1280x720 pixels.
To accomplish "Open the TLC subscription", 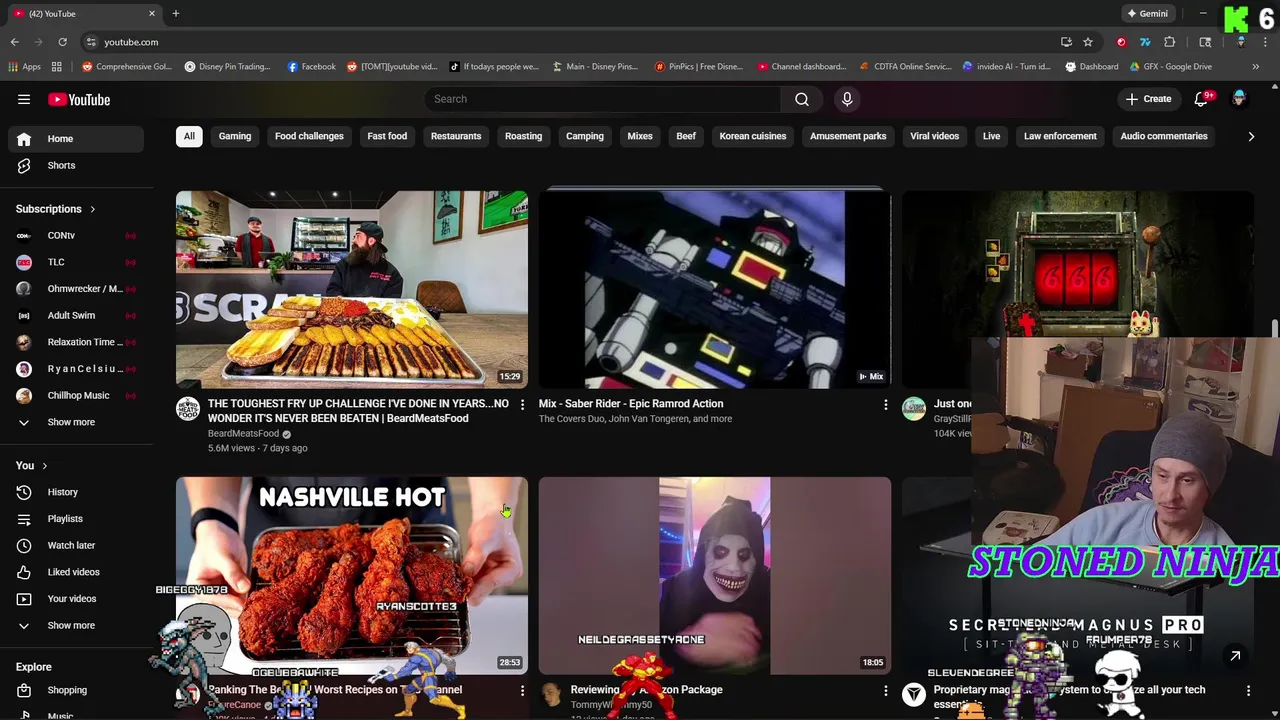I will tap(76, 262).
